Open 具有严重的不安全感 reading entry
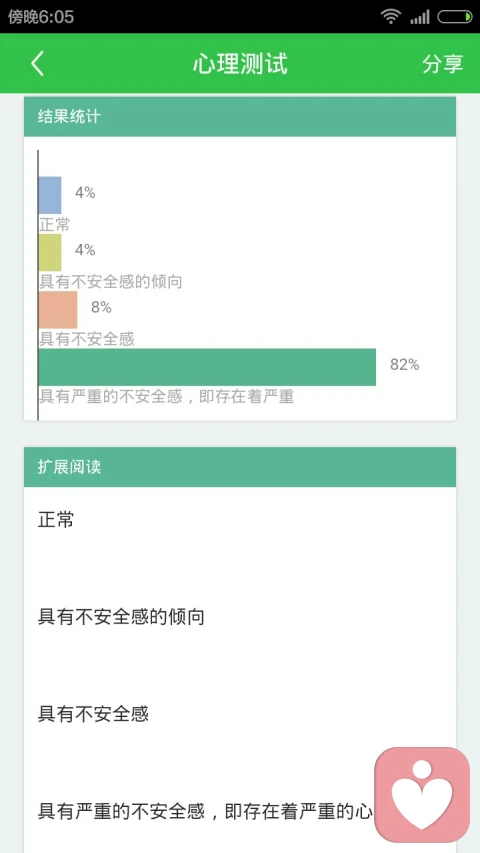Image resolution: width=480 pixels, height=853 pixels. pyautogui.click(x=205, y=812)
